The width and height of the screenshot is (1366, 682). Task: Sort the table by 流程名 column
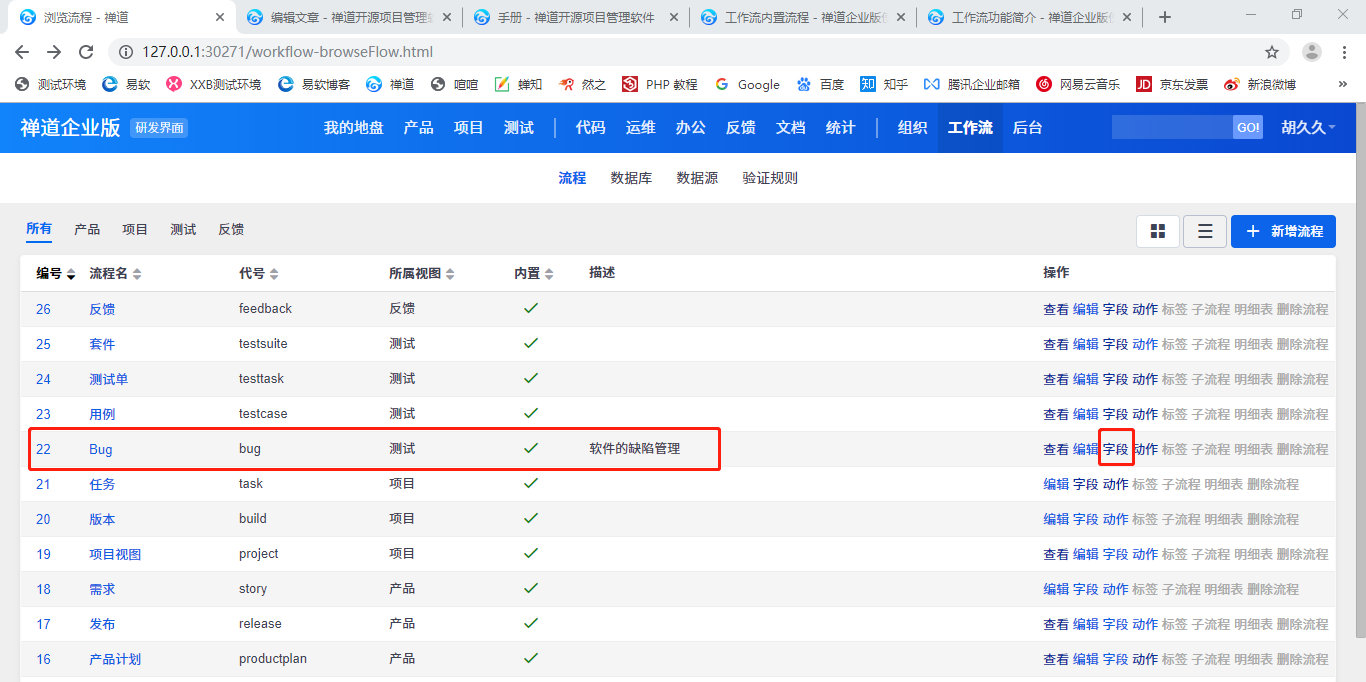tap(115, 273)
